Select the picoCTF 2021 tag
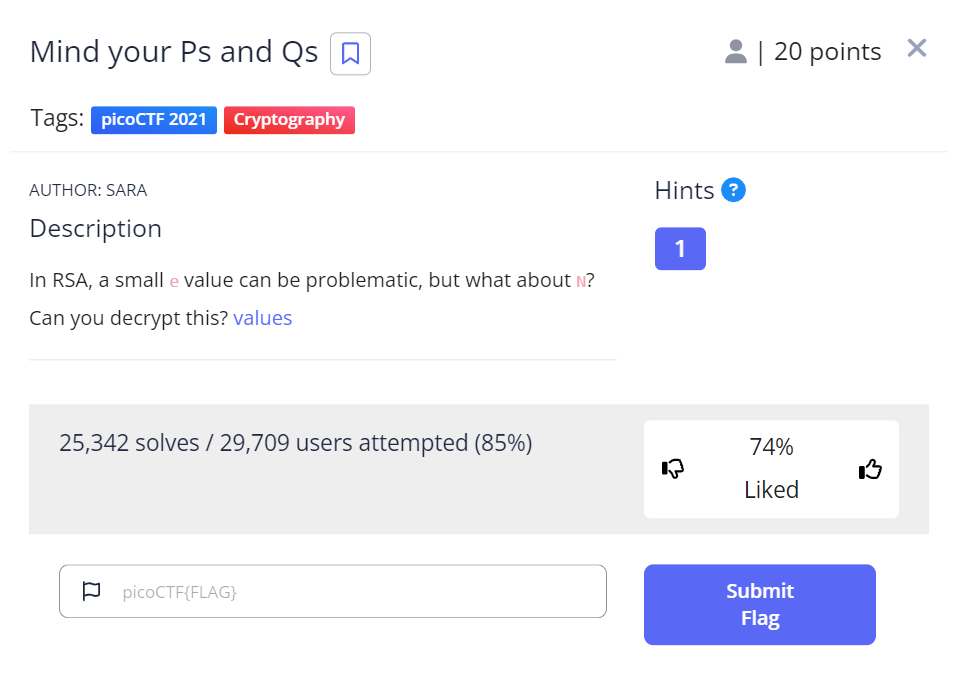958x682 pixels. pyautogui.click(x=154, y=120)
